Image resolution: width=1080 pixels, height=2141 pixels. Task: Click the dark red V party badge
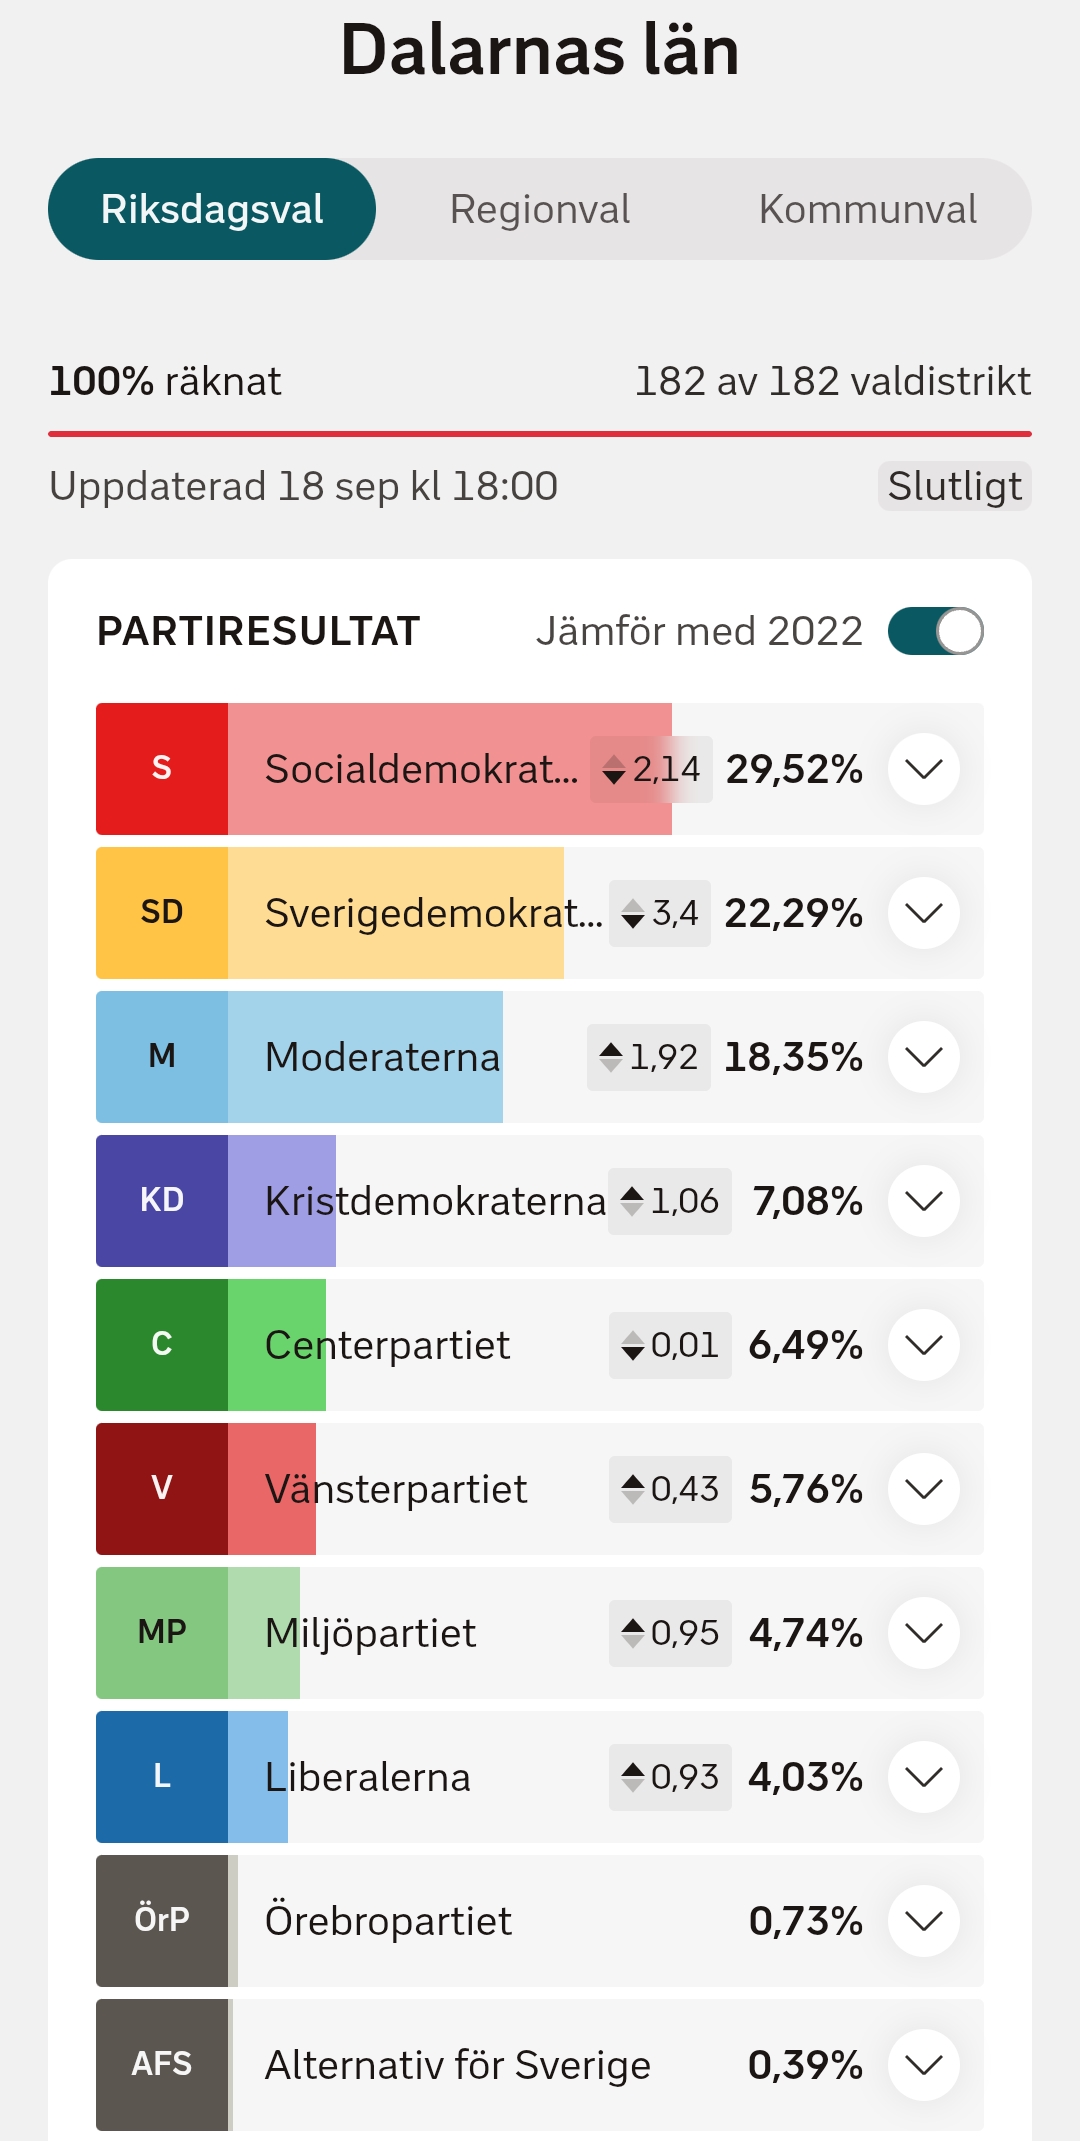(x=162, y=1489)
